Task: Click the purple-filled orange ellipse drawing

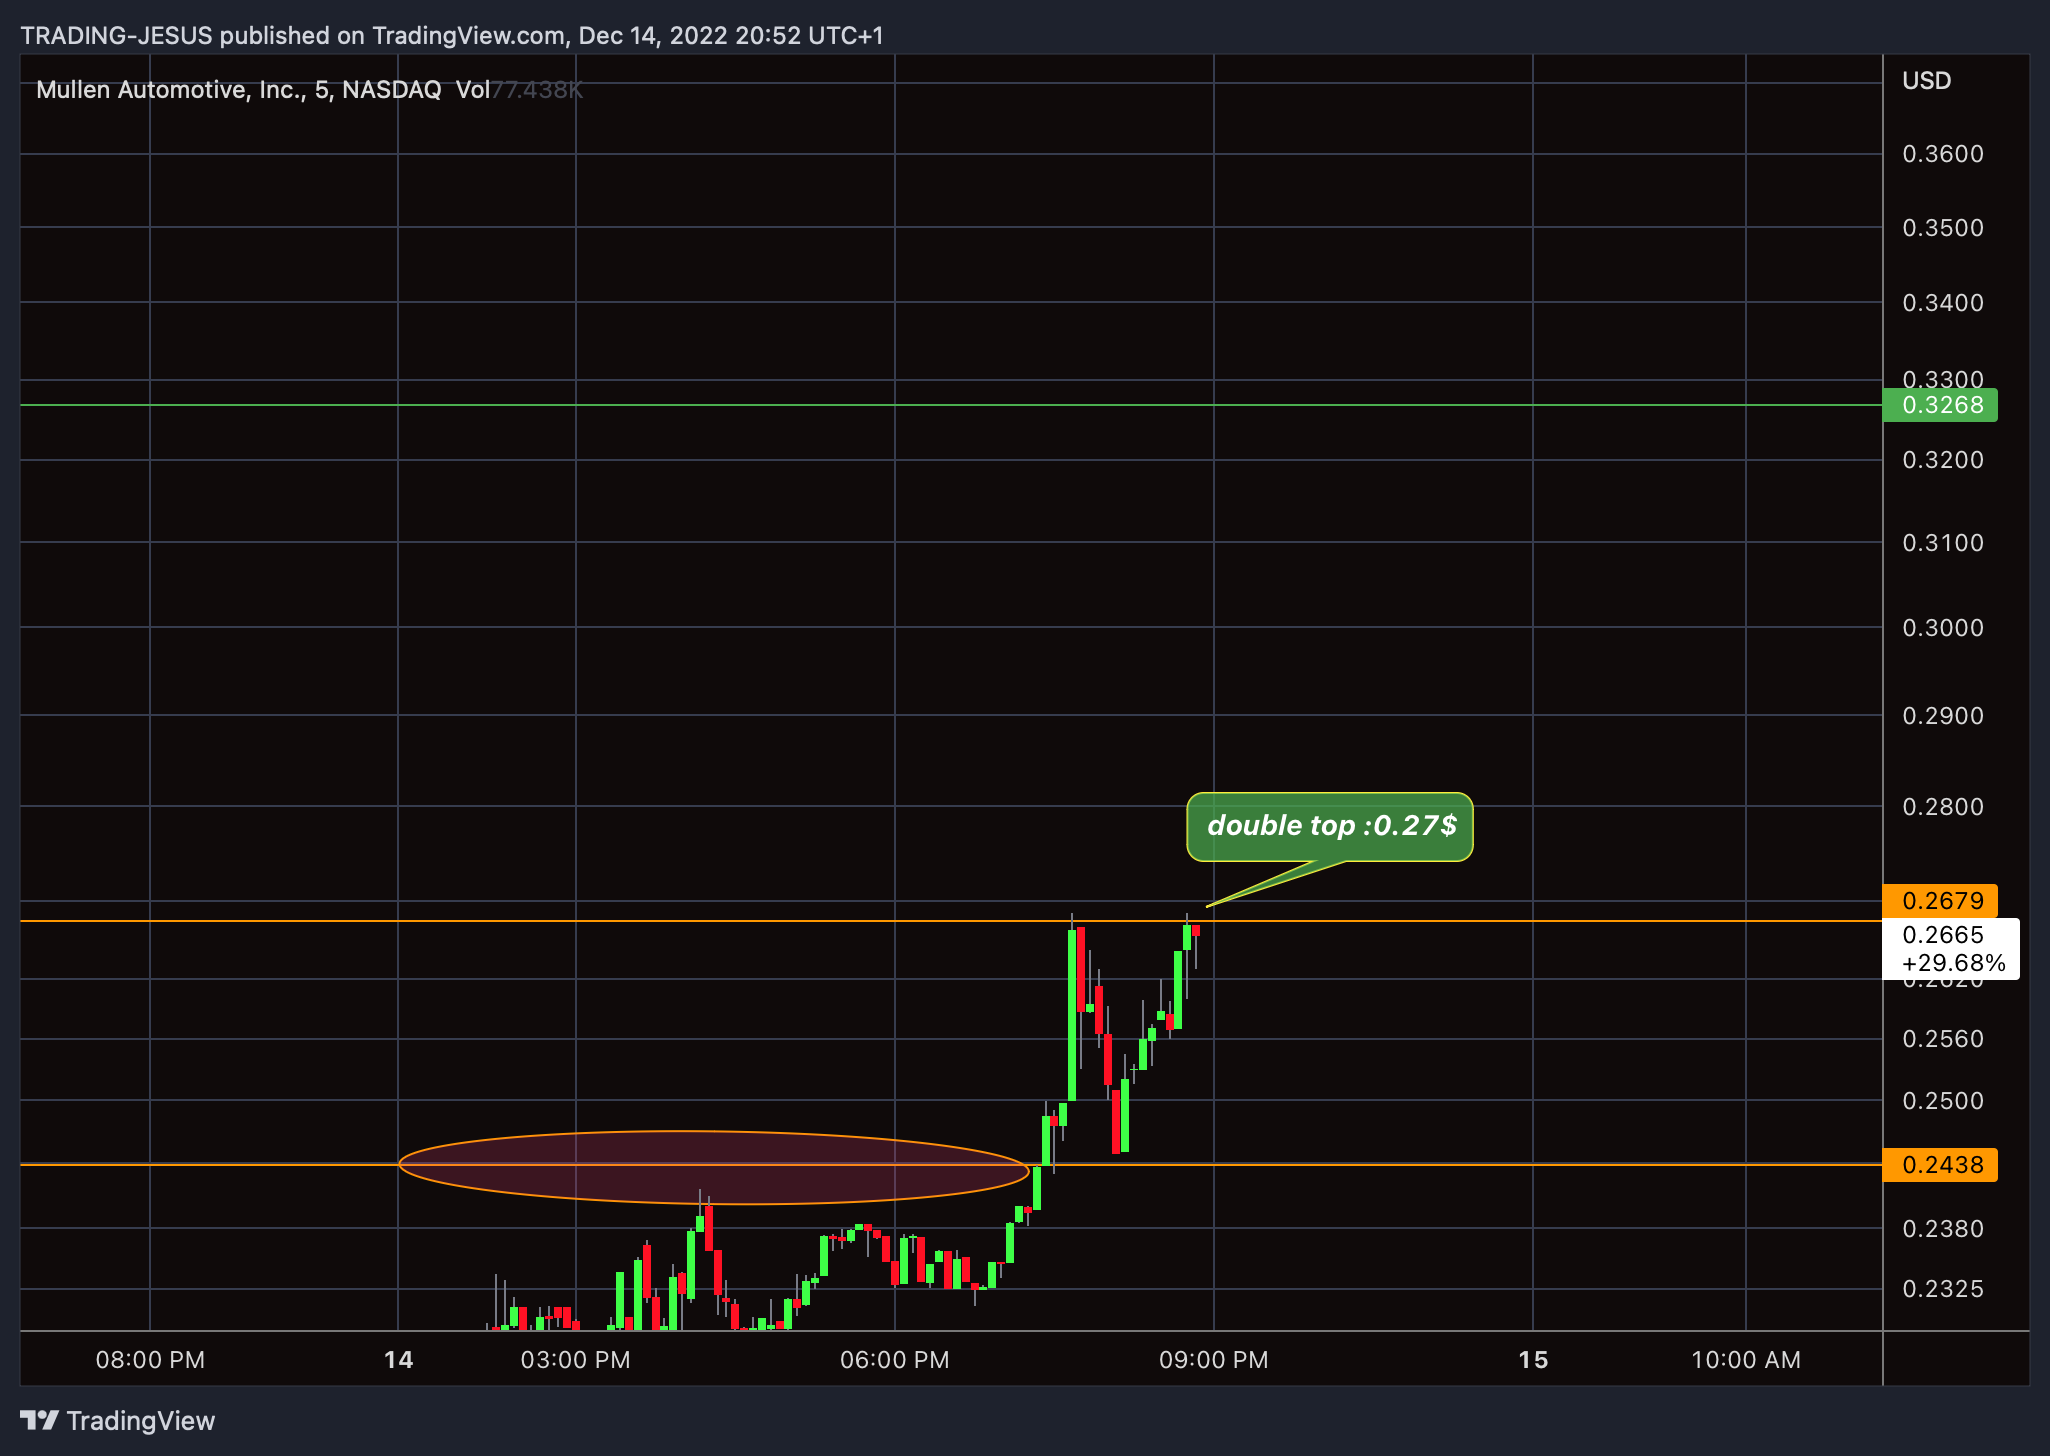Action: pyautogui.click(x=713, y=1167)
